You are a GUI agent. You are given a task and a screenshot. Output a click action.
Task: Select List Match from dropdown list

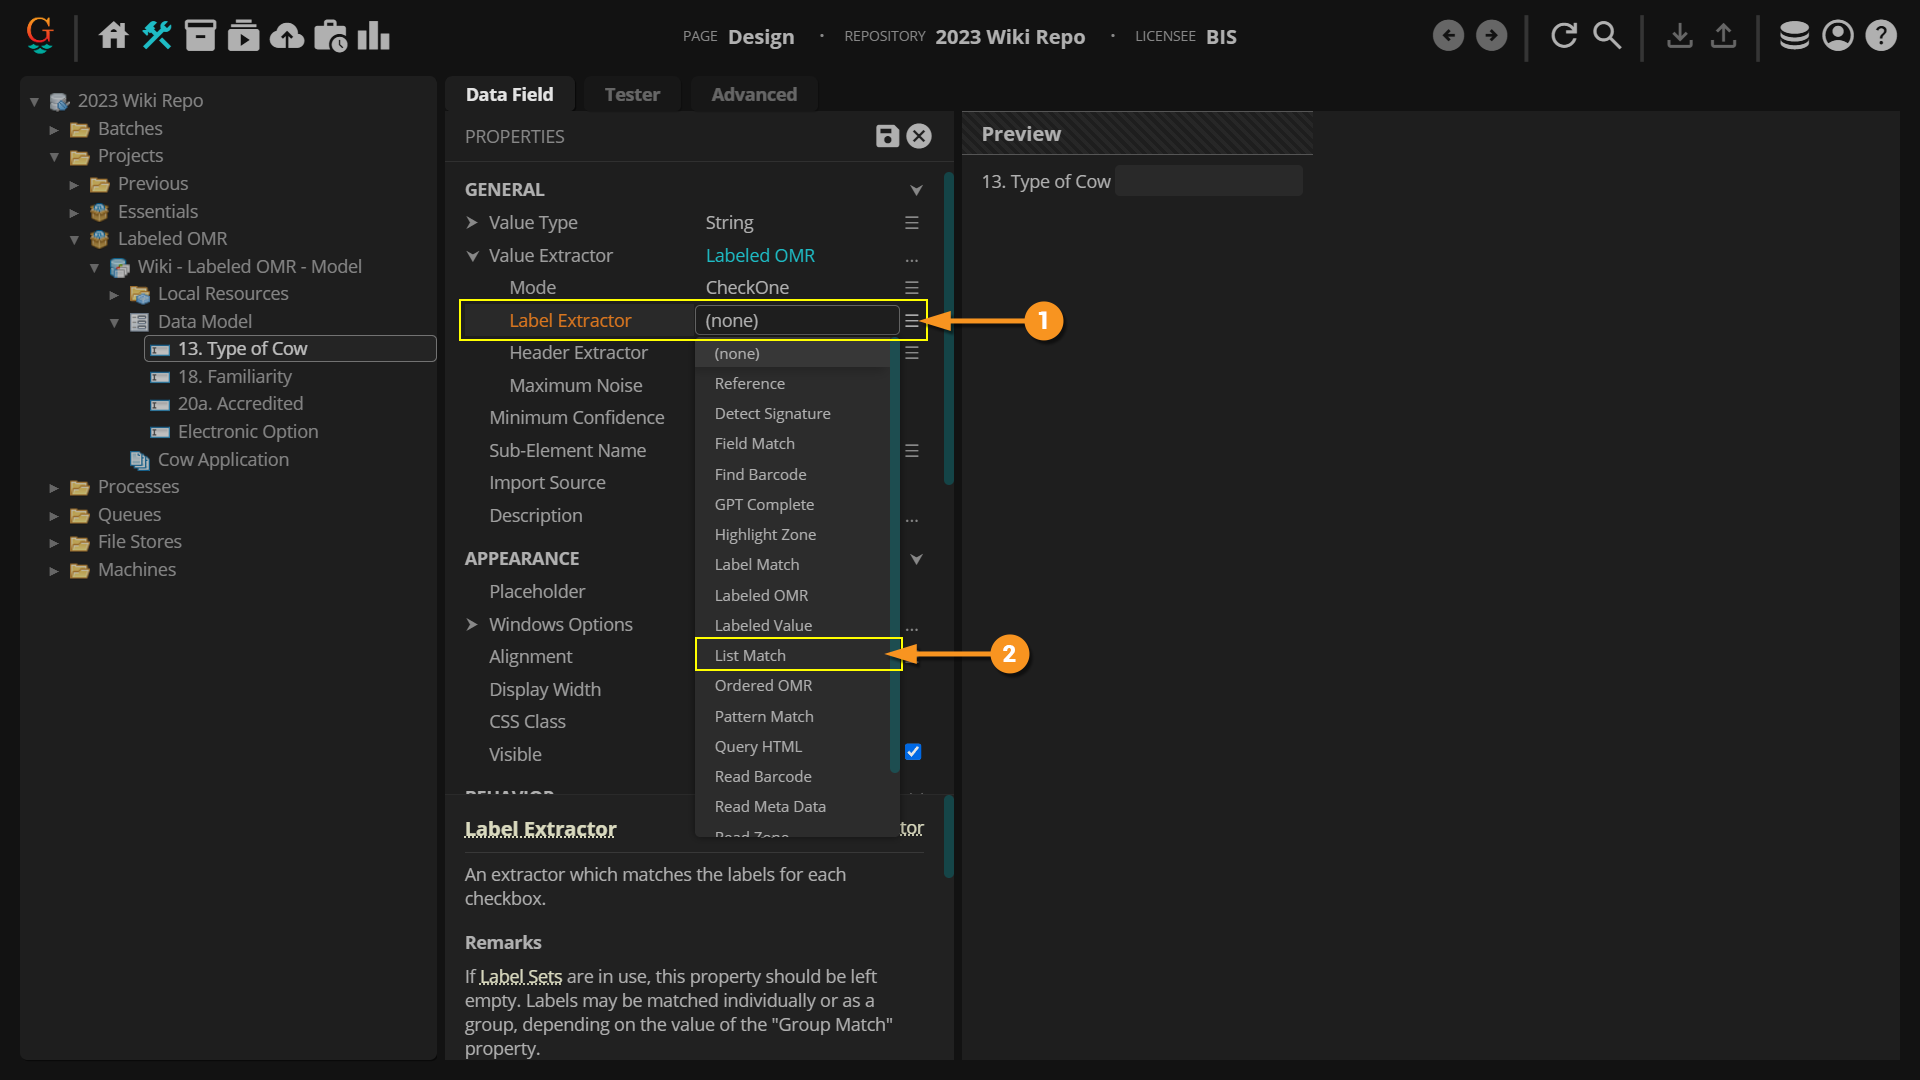pyautogui.click(x=750, y=656)
